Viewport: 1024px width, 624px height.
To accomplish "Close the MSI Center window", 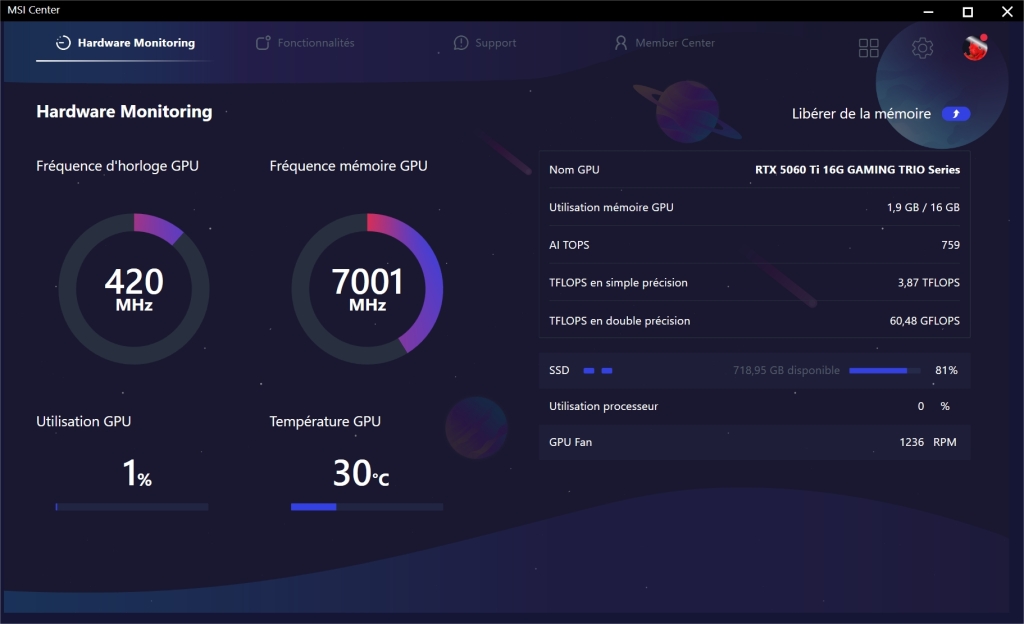I will (x=1007, y=11).
